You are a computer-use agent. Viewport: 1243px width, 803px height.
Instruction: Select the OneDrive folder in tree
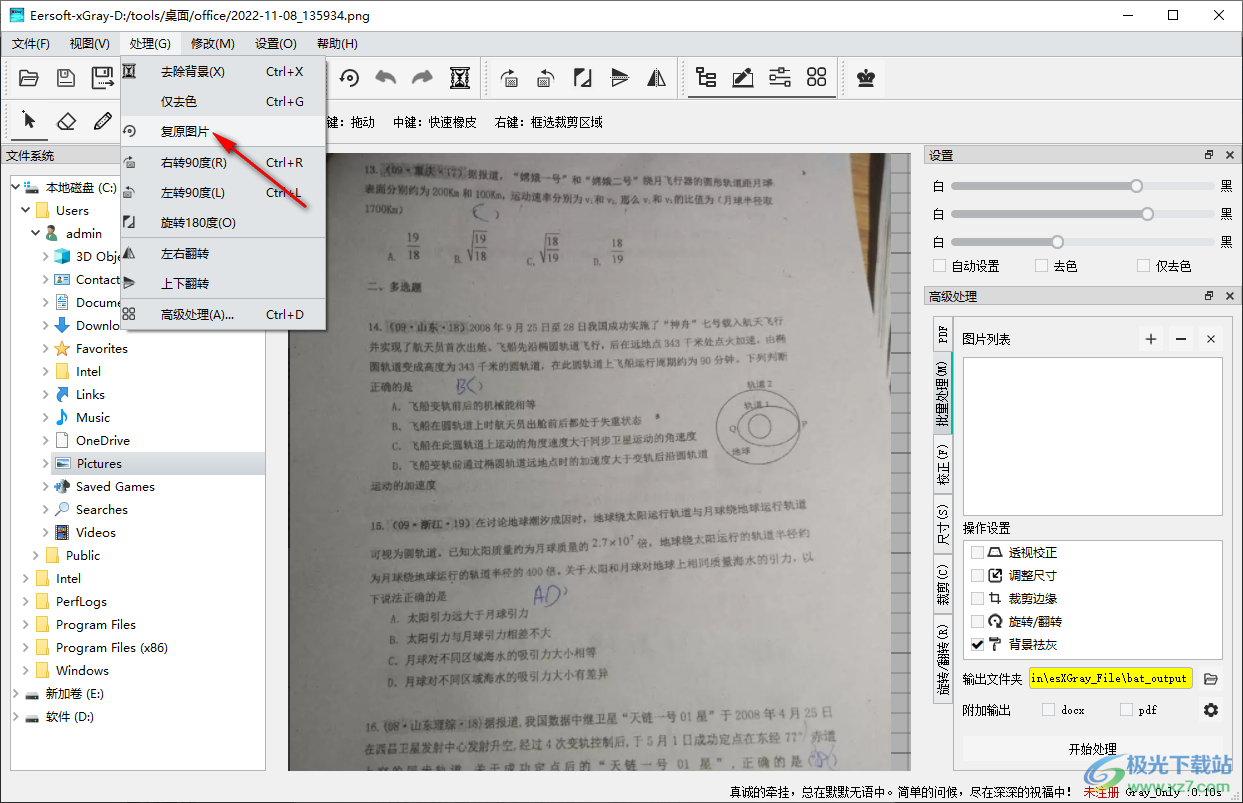coord(103,440)
